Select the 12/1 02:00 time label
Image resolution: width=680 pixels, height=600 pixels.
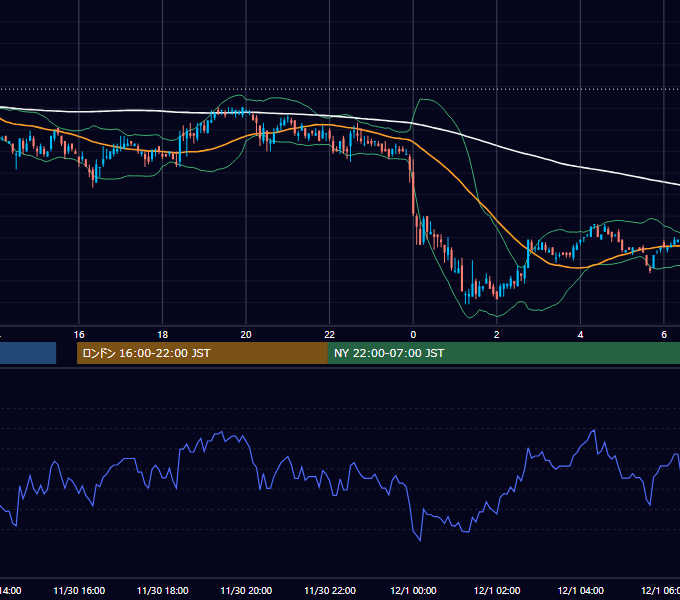497,590
